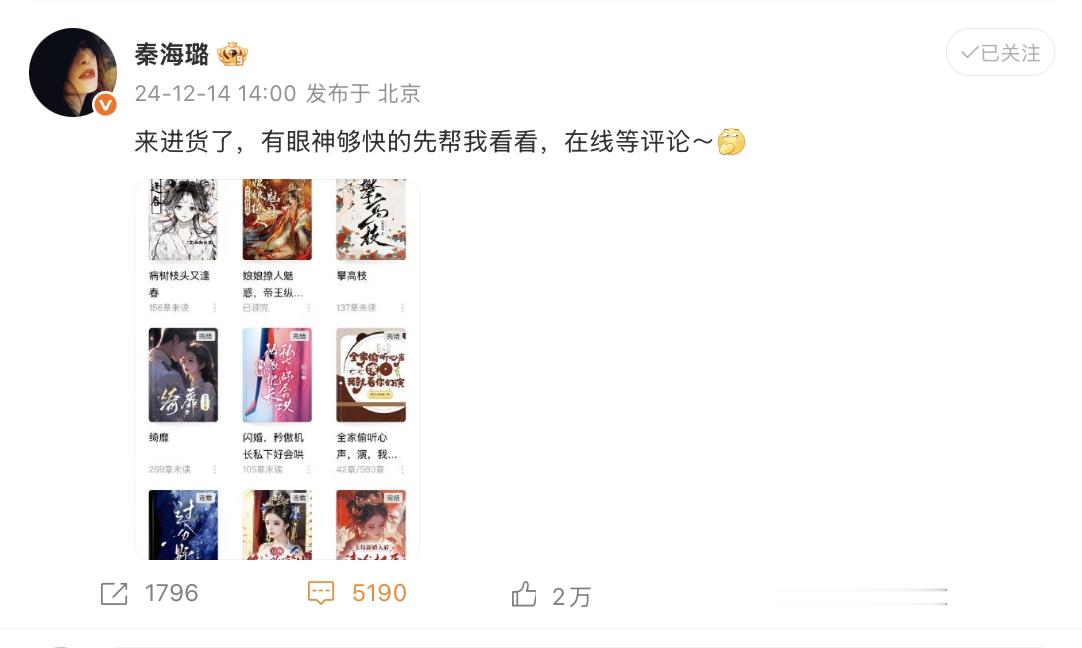Open more options for 闪婚 book
The width and height of the screenshot is (1082, 648).
pyautogui.click(x=308, y=469)
